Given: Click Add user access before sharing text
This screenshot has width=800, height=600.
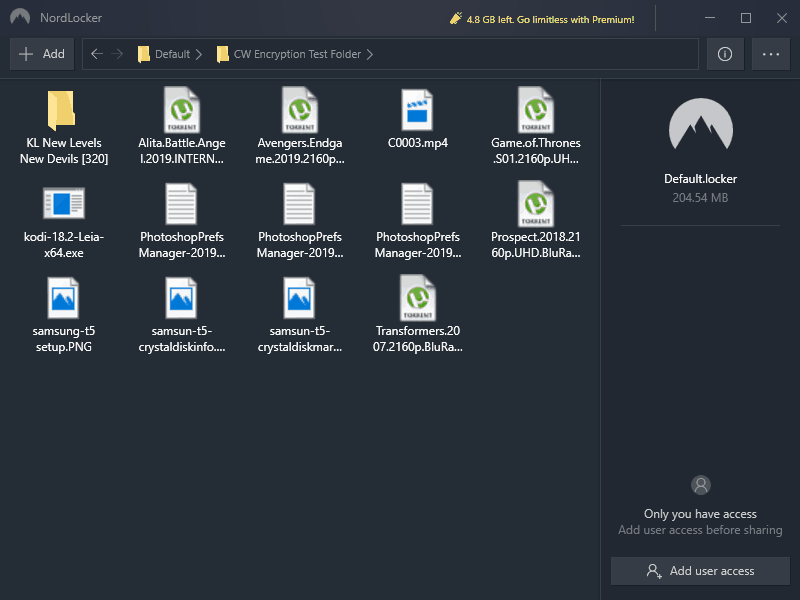Looking at the screenshot, I should [700, 530].
